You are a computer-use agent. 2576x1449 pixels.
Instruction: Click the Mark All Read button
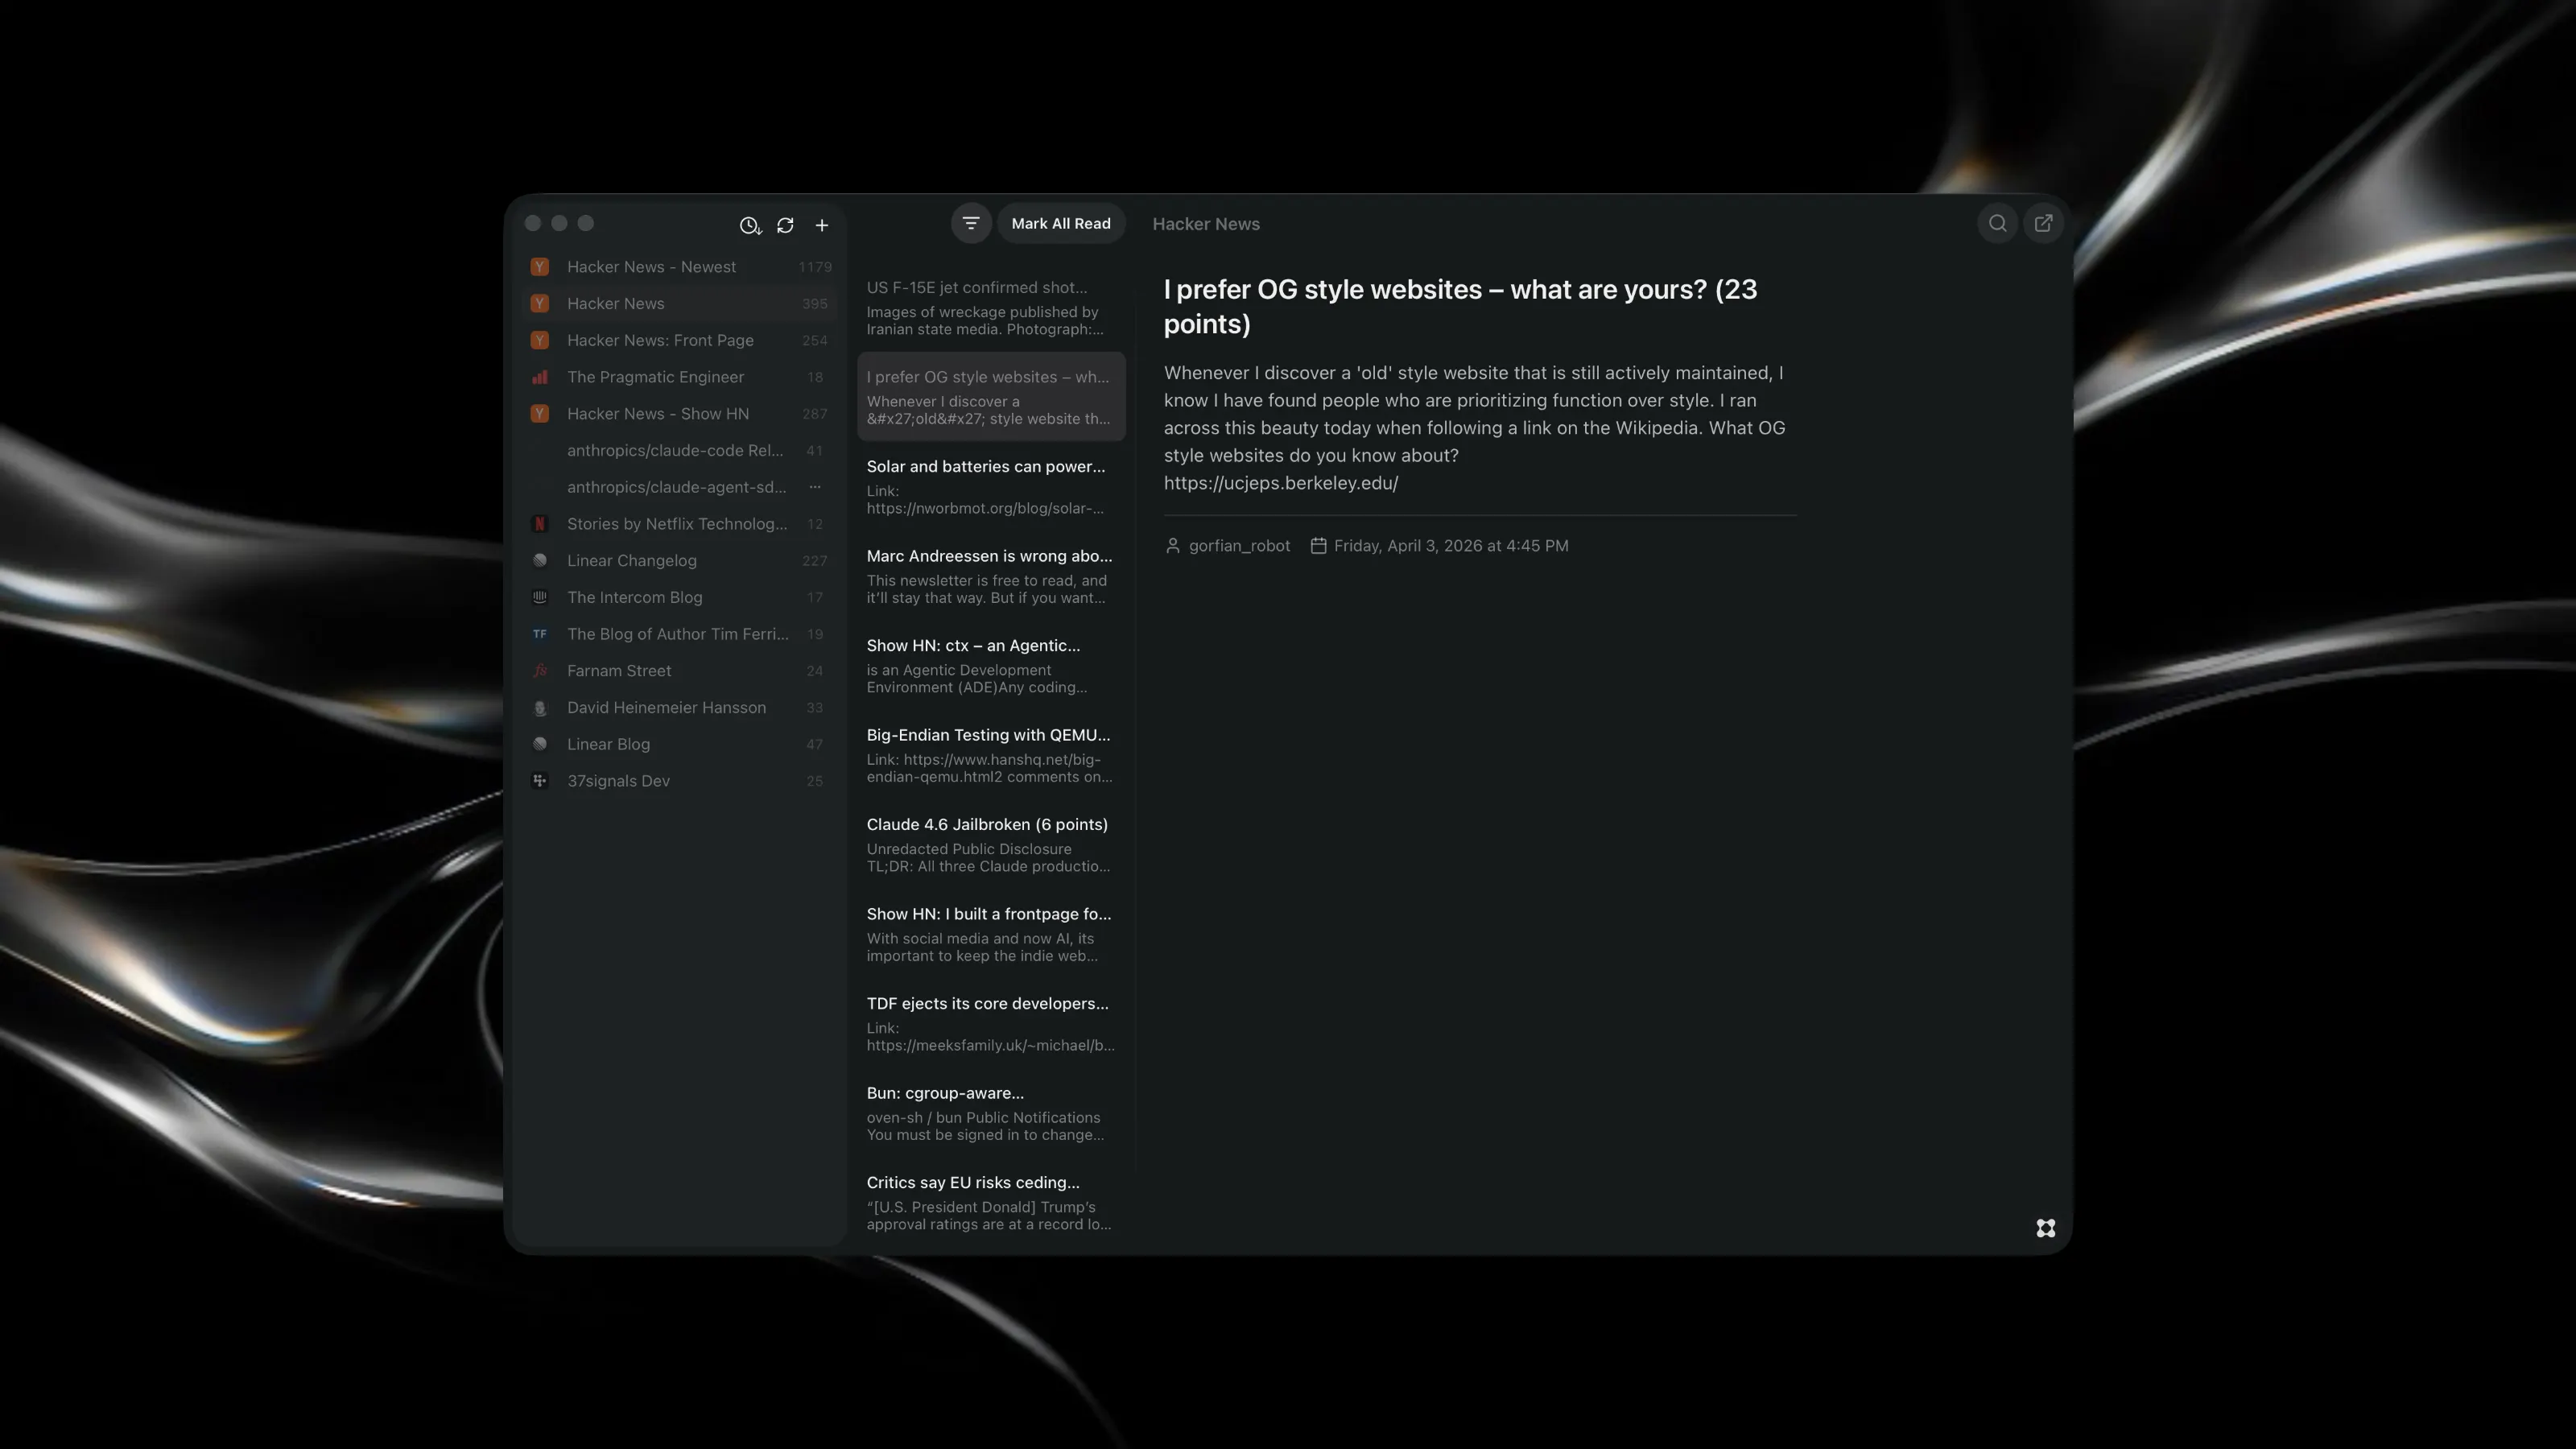pyautogui.click(x=1061, y=223)
